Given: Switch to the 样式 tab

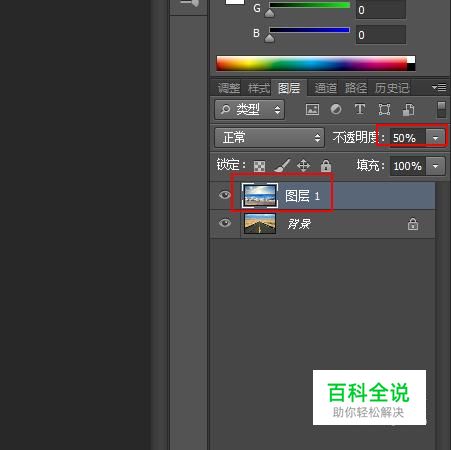Looking at the screenshot, I should [x=259, y=88].
